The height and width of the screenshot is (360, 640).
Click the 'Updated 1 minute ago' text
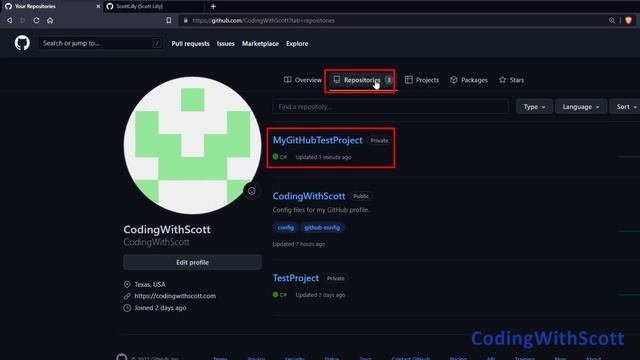pos(323,157)
